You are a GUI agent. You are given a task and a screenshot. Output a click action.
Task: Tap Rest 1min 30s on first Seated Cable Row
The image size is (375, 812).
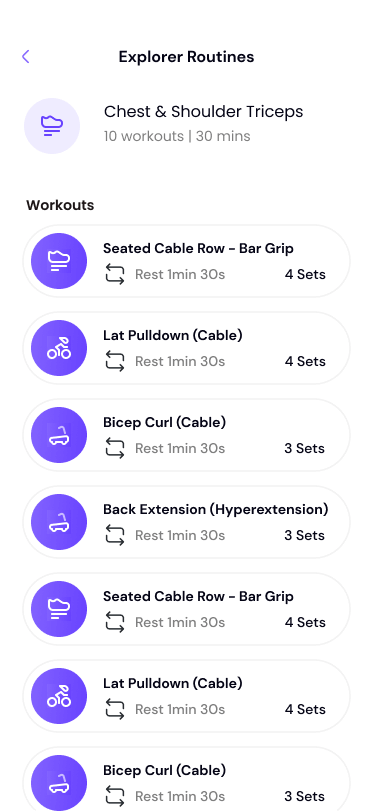click(180, 274)
